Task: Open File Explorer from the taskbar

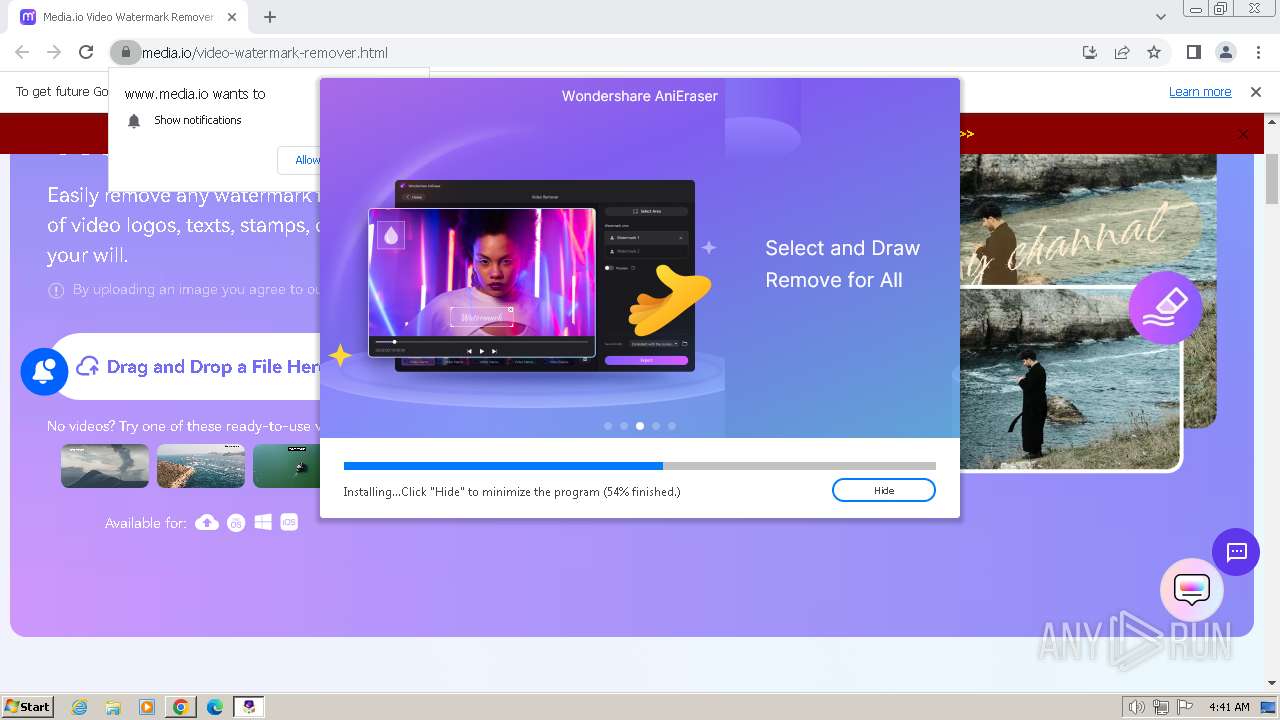Action: tap(113, 707)
